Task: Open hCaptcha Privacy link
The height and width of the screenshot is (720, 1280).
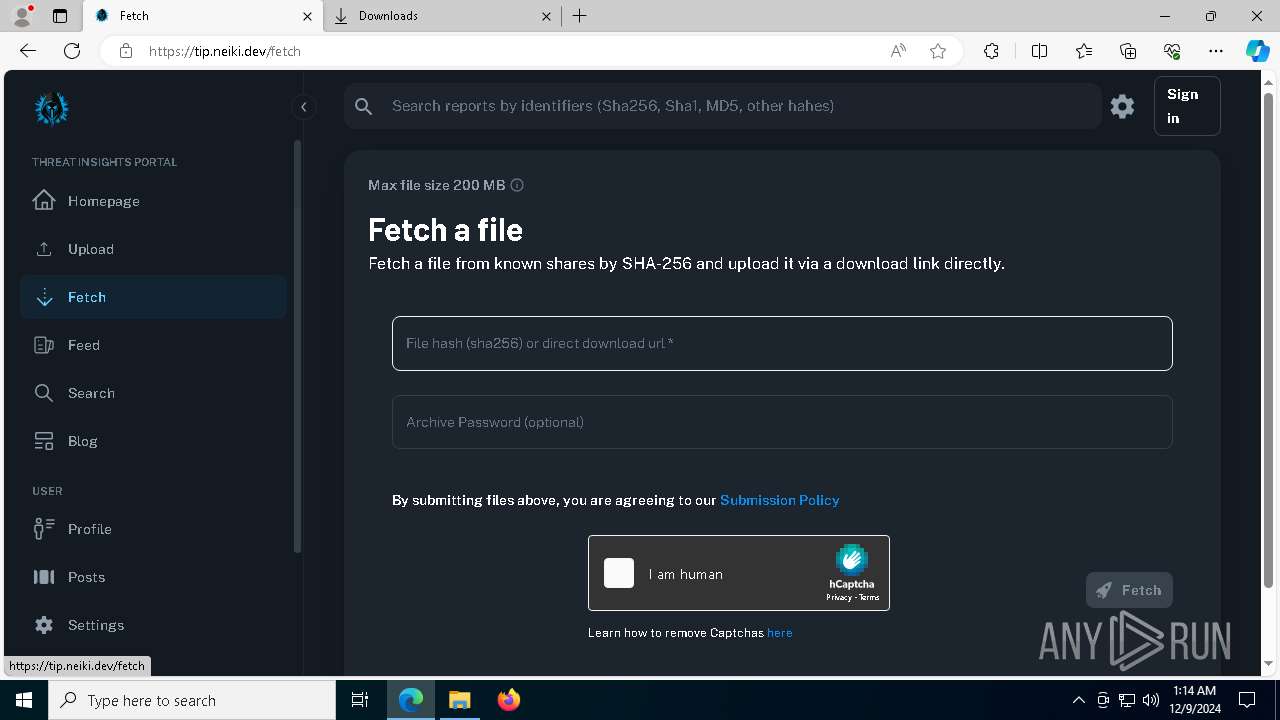Action: [839, 597]
